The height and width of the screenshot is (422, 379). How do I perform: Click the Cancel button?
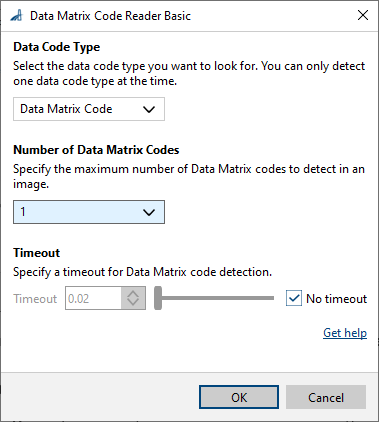coord(326,397)
